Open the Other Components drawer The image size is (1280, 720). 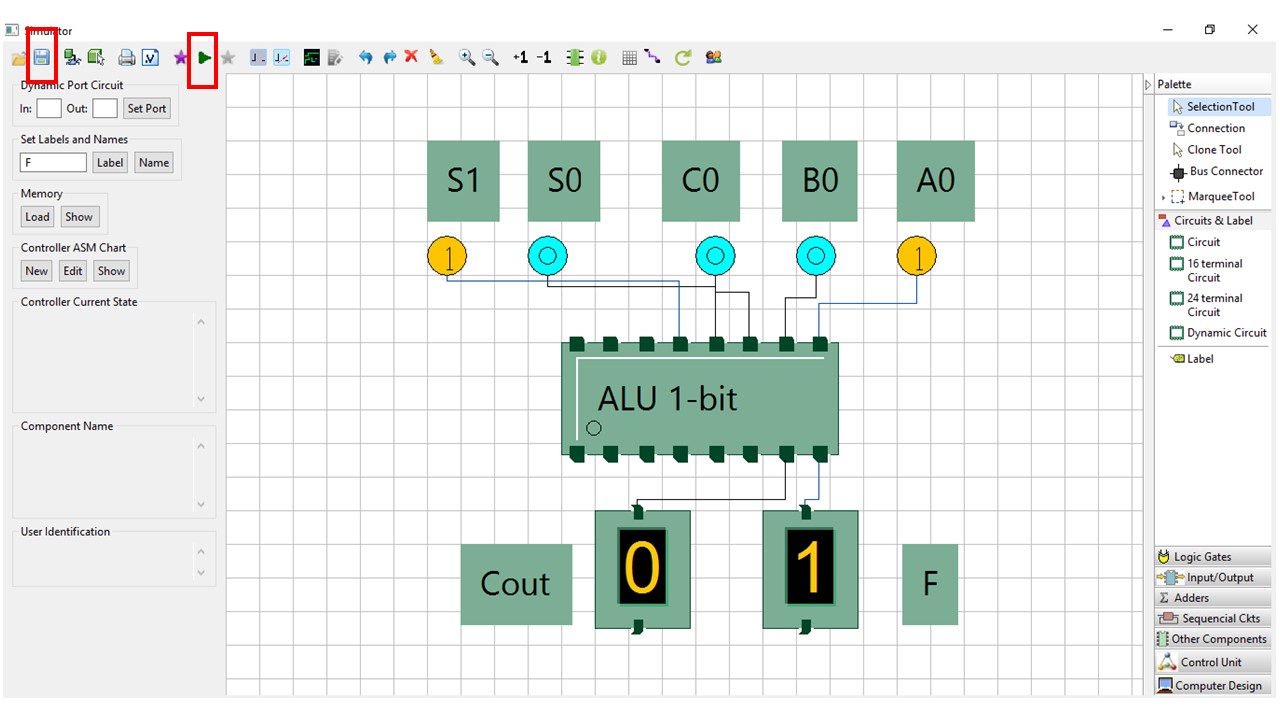[1213, 639]
